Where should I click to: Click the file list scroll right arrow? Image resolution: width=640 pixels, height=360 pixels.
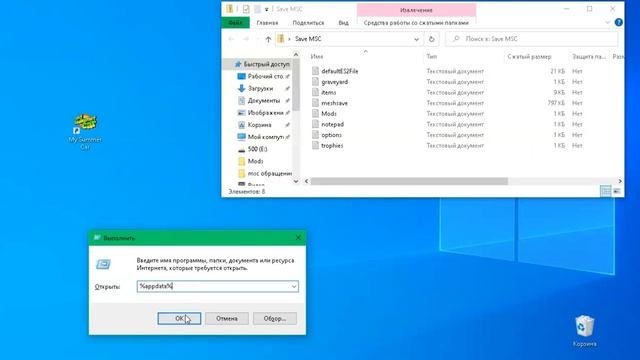pyautogui.click(x=620, y=181)
